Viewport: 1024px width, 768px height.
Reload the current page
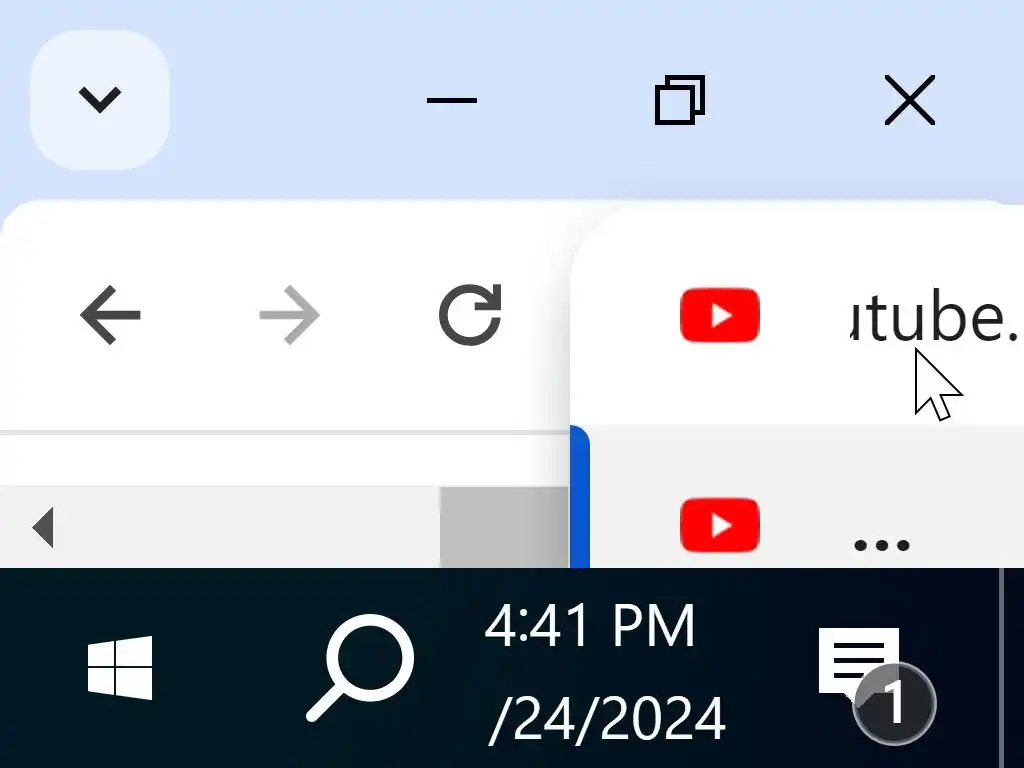click(470, 315)
